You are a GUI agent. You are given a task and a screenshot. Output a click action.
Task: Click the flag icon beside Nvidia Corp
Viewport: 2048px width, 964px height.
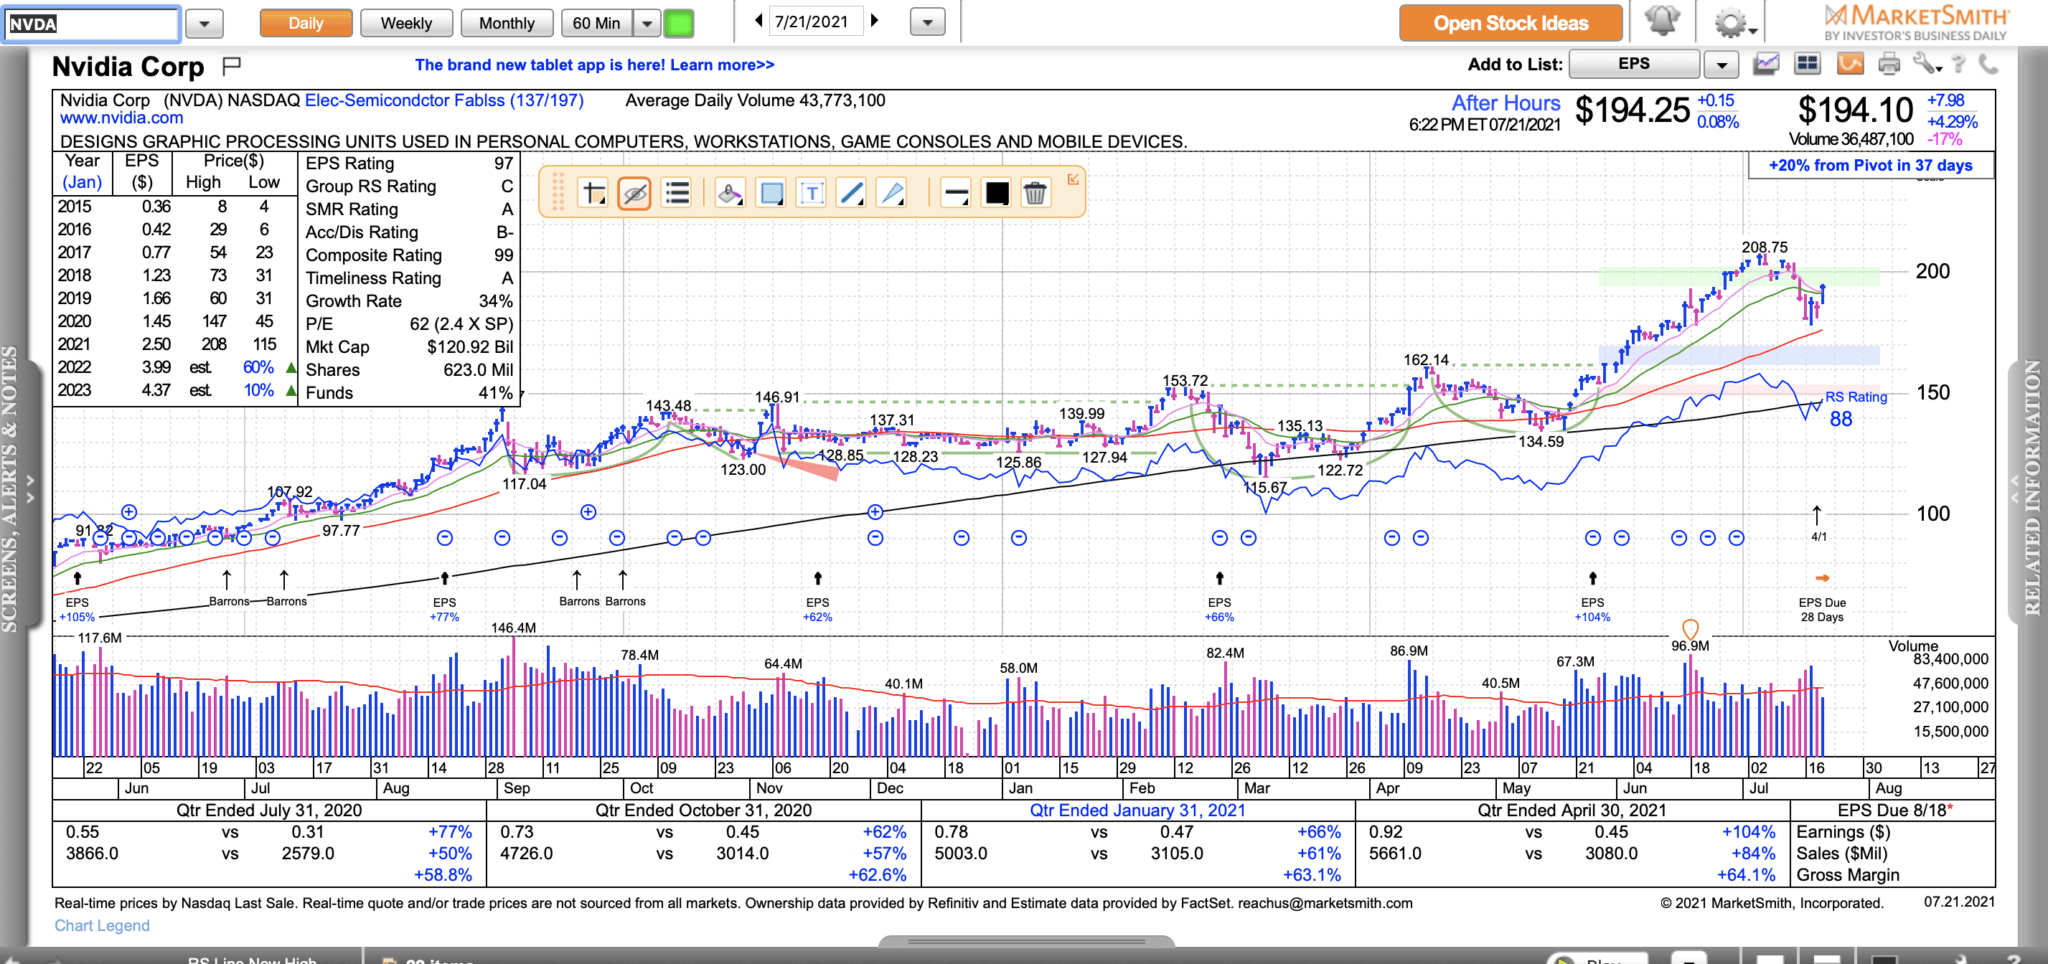231,66
